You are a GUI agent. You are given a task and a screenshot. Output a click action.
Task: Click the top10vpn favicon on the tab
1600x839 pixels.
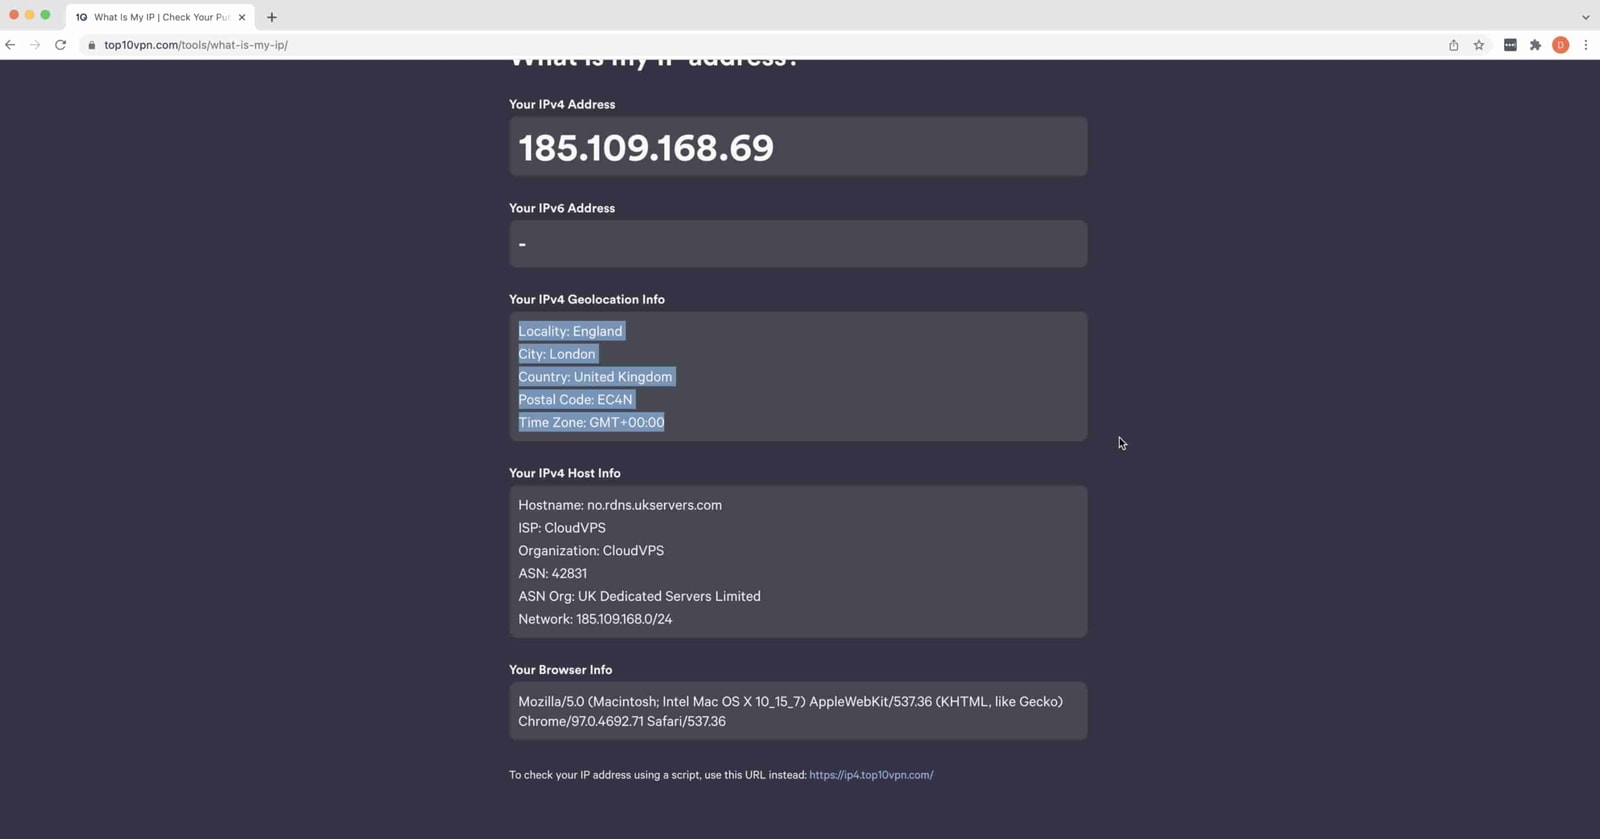(x=80, y=17)
